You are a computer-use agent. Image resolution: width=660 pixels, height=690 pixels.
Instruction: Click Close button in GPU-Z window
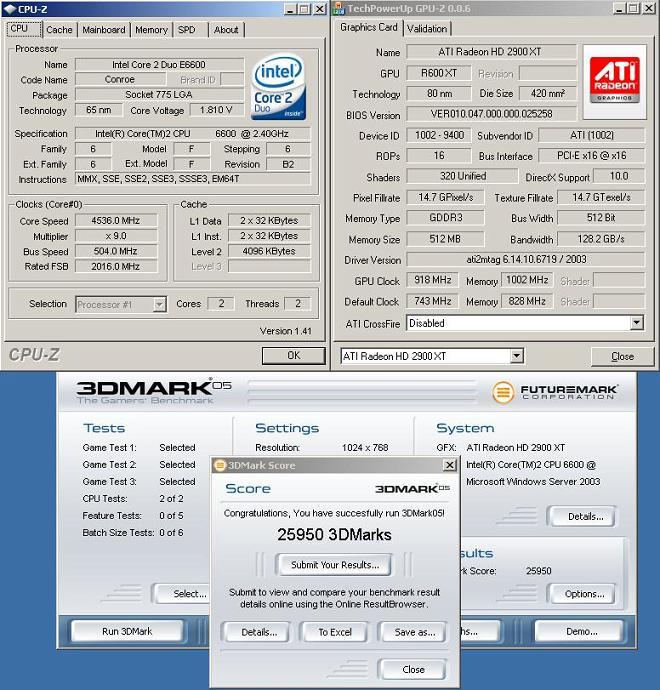(622, 356)
